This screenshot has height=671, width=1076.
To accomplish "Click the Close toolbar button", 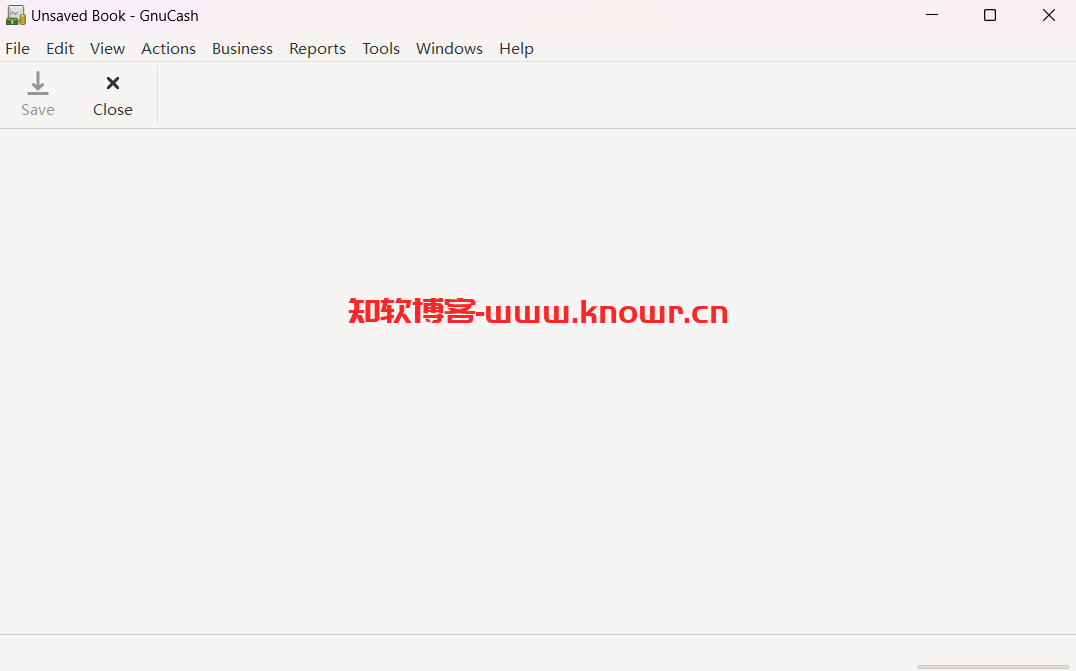I will click(x=113, y=95).
